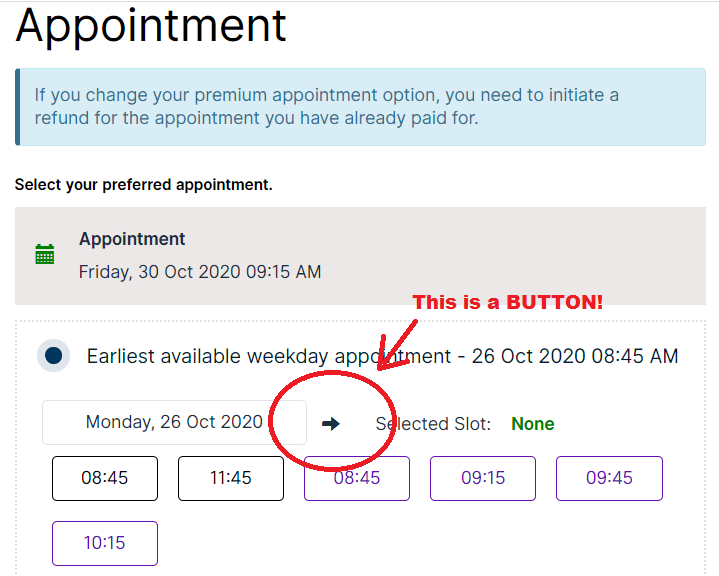Pick the purple-bordered 08:45 slot

coord(357,478)
